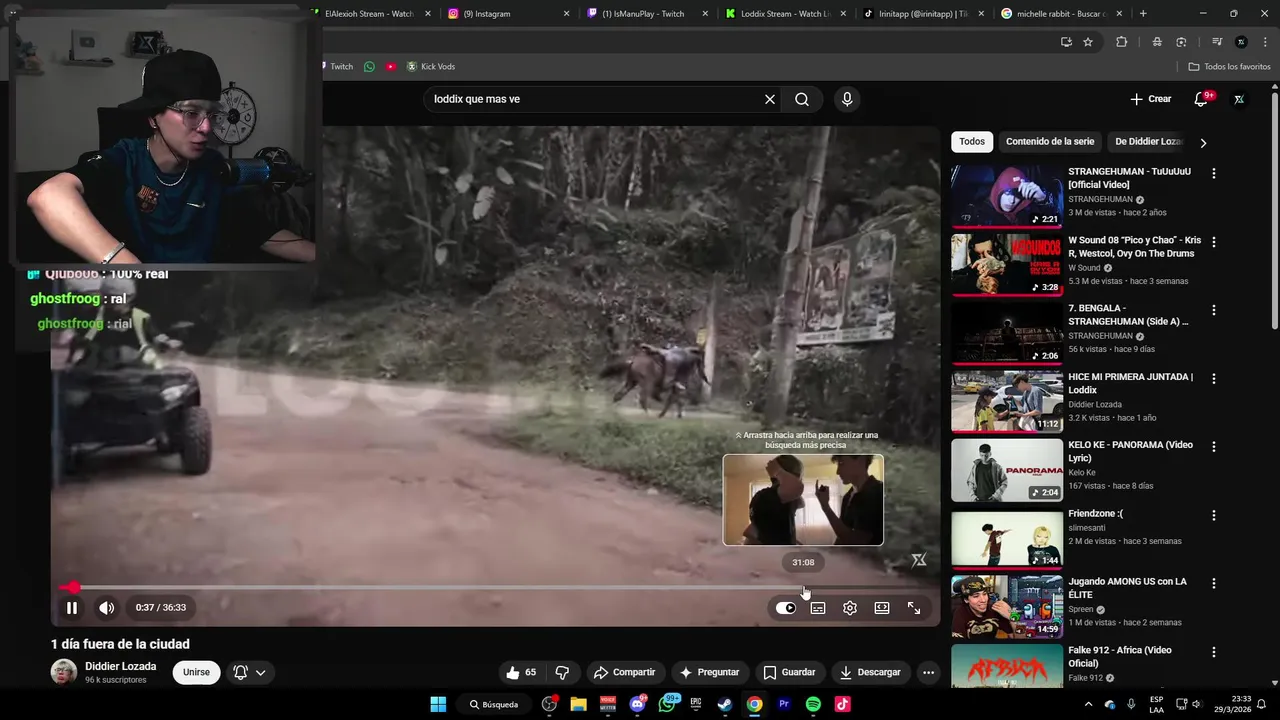Open Chrome extensions puzzle icon
This screenshot has width=1280, height=720.
1121,41
